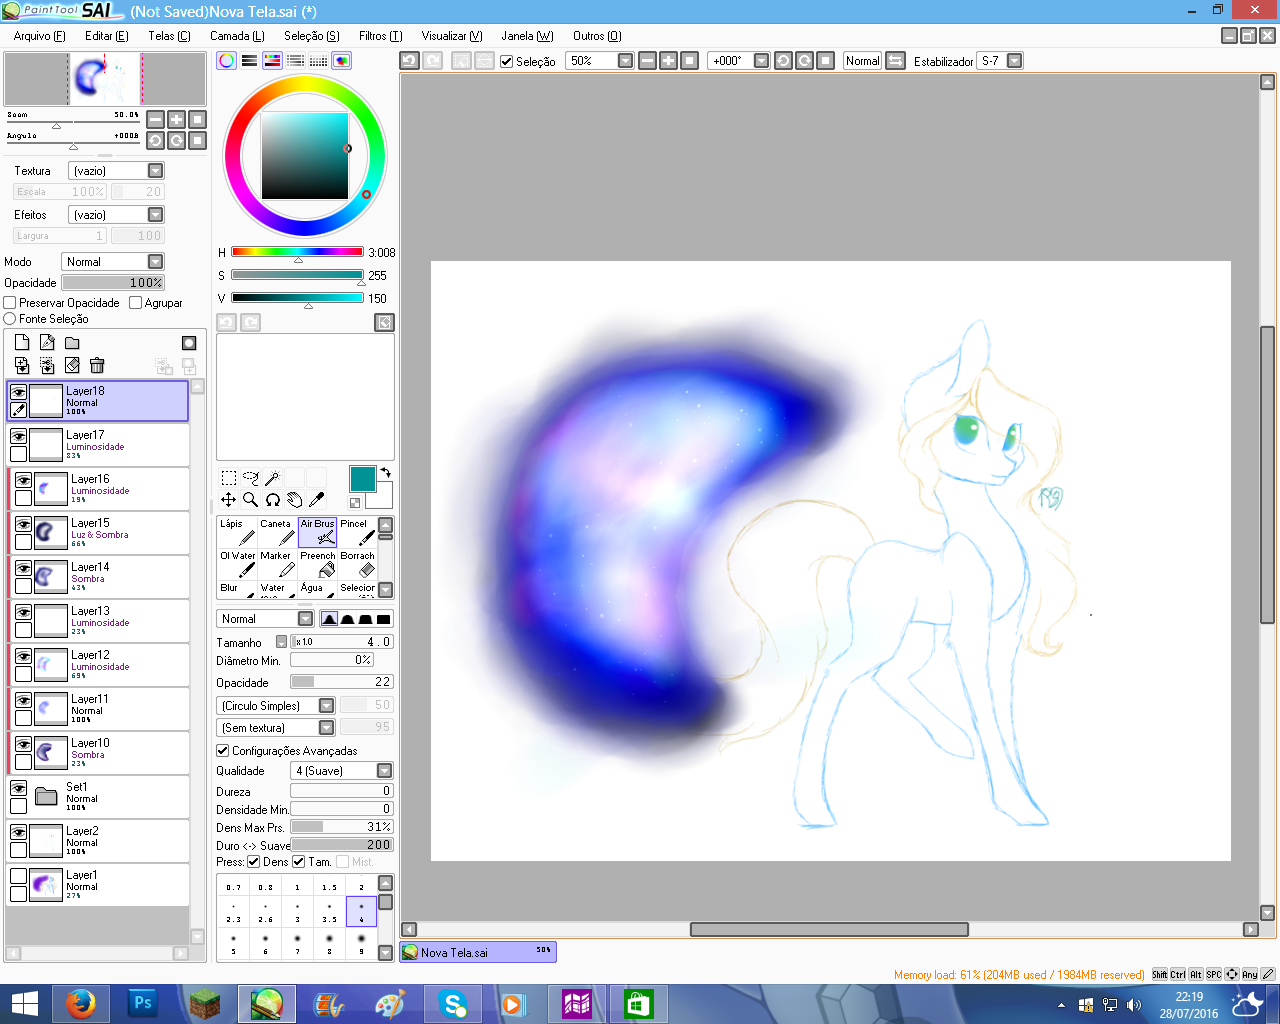
Task: Choose the Pincel brush tool
Action: coord(357,532)
